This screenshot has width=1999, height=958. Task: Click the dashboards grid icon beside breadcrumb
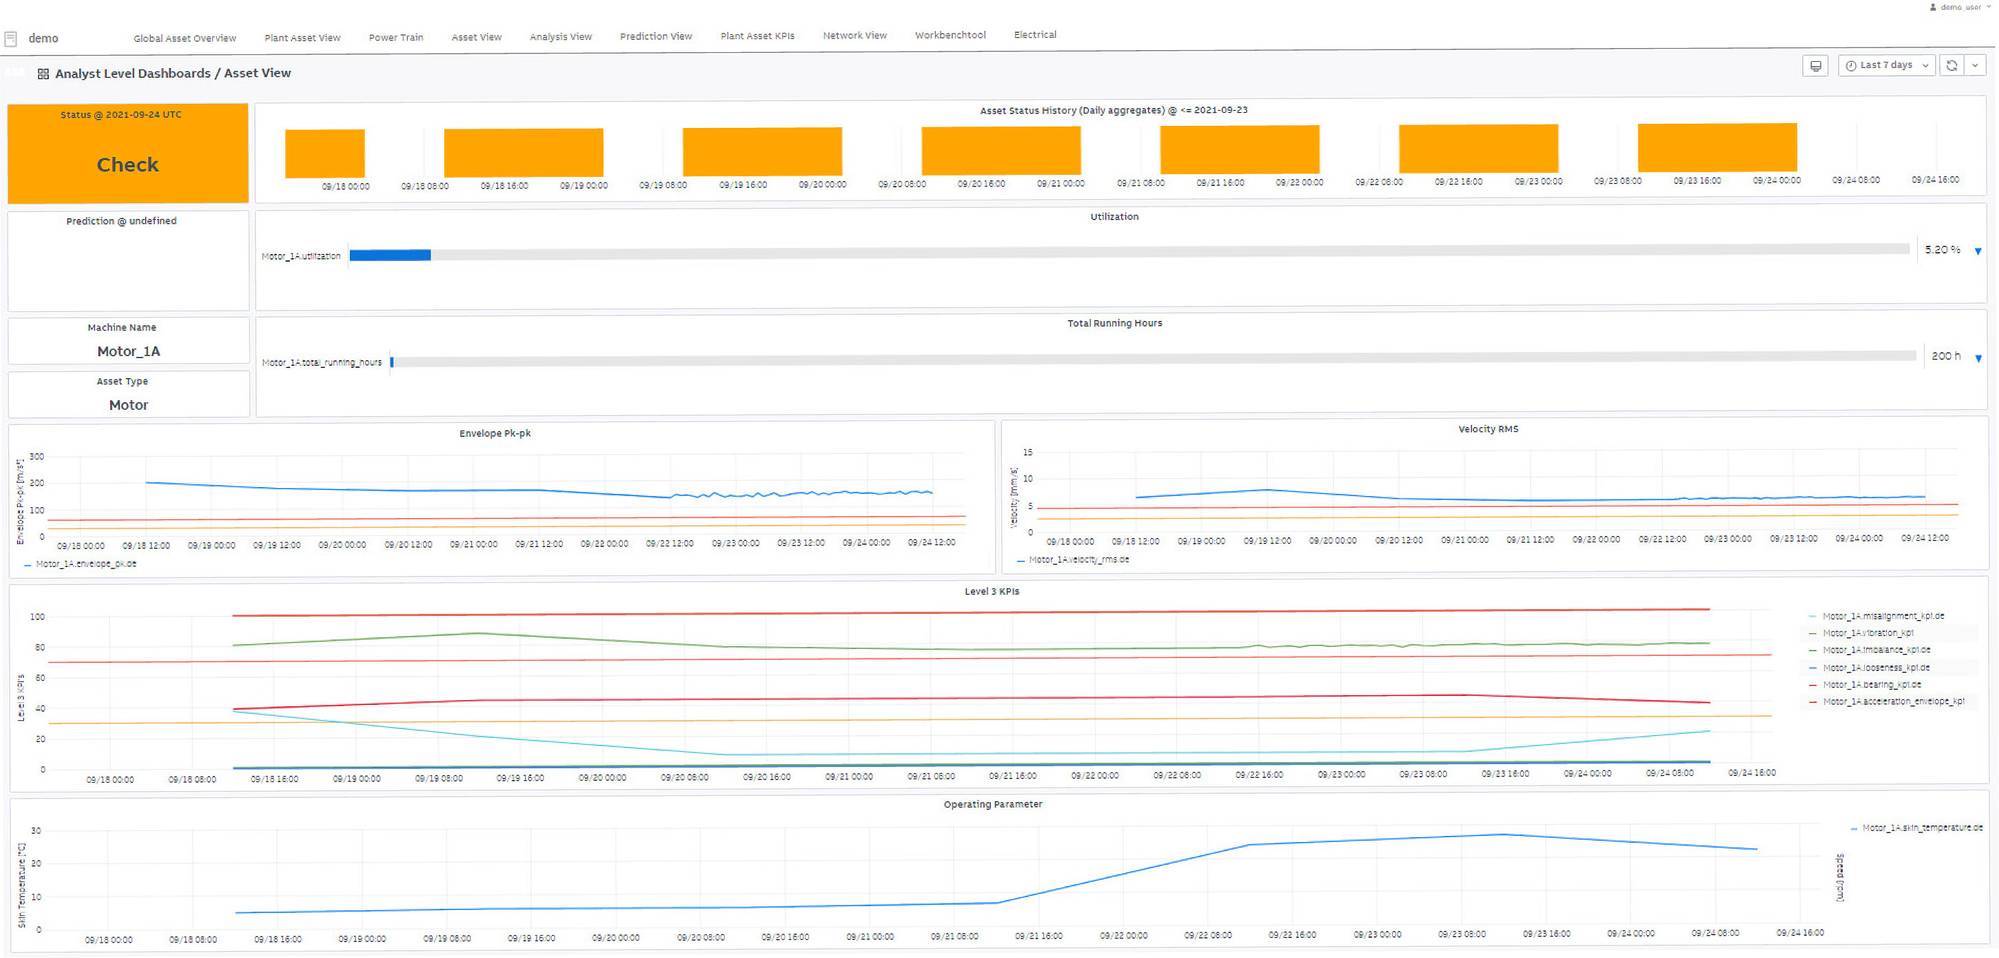tap(43, 74)
